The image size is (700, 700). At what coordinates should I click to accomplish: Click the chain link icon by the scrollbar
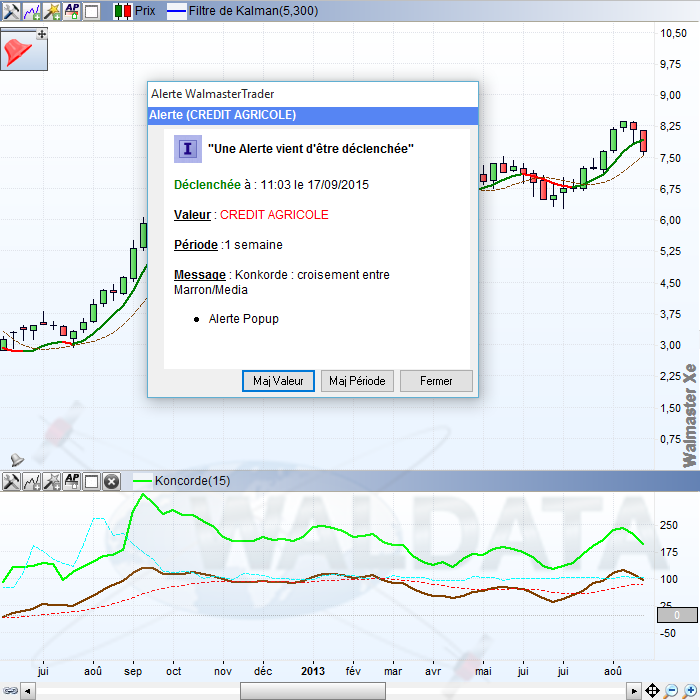10,691
